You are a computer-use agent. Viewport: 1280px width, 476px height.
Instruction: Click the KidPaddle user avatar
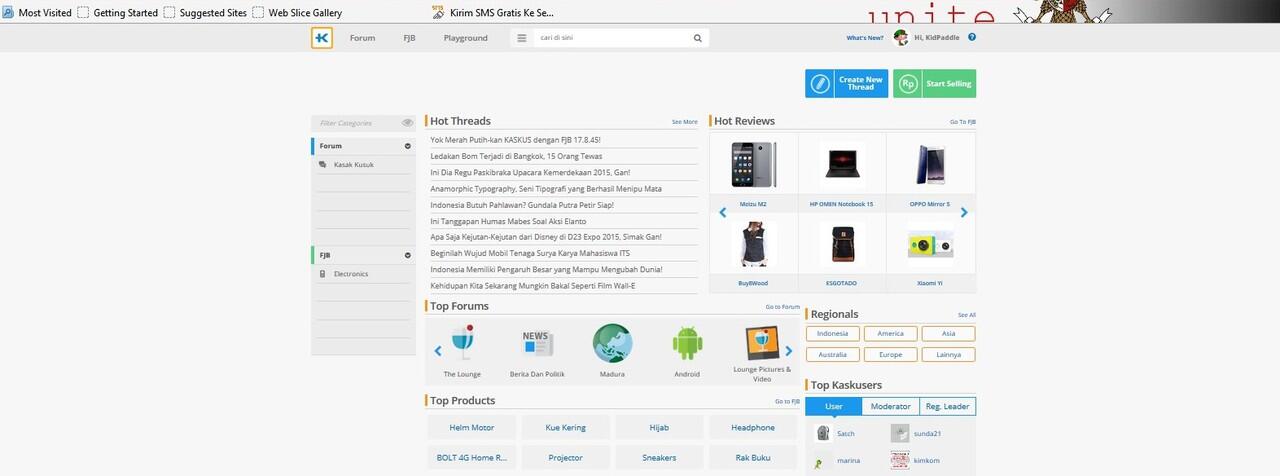[x=901, y=37]
